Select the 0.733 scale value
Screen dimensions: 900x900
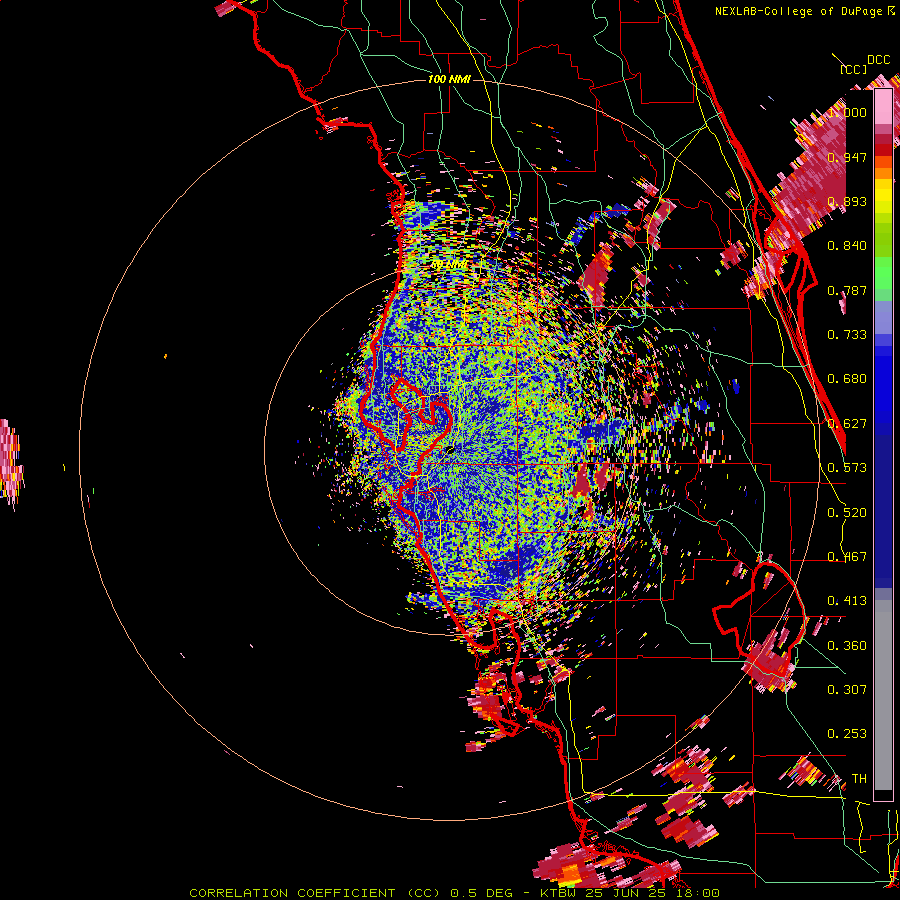click(847, 335)
